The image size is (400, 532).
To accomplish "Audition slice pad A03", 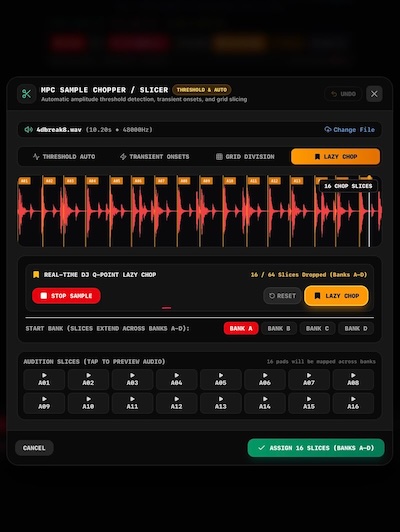I will pyautogui.click(x=132, y=379).
